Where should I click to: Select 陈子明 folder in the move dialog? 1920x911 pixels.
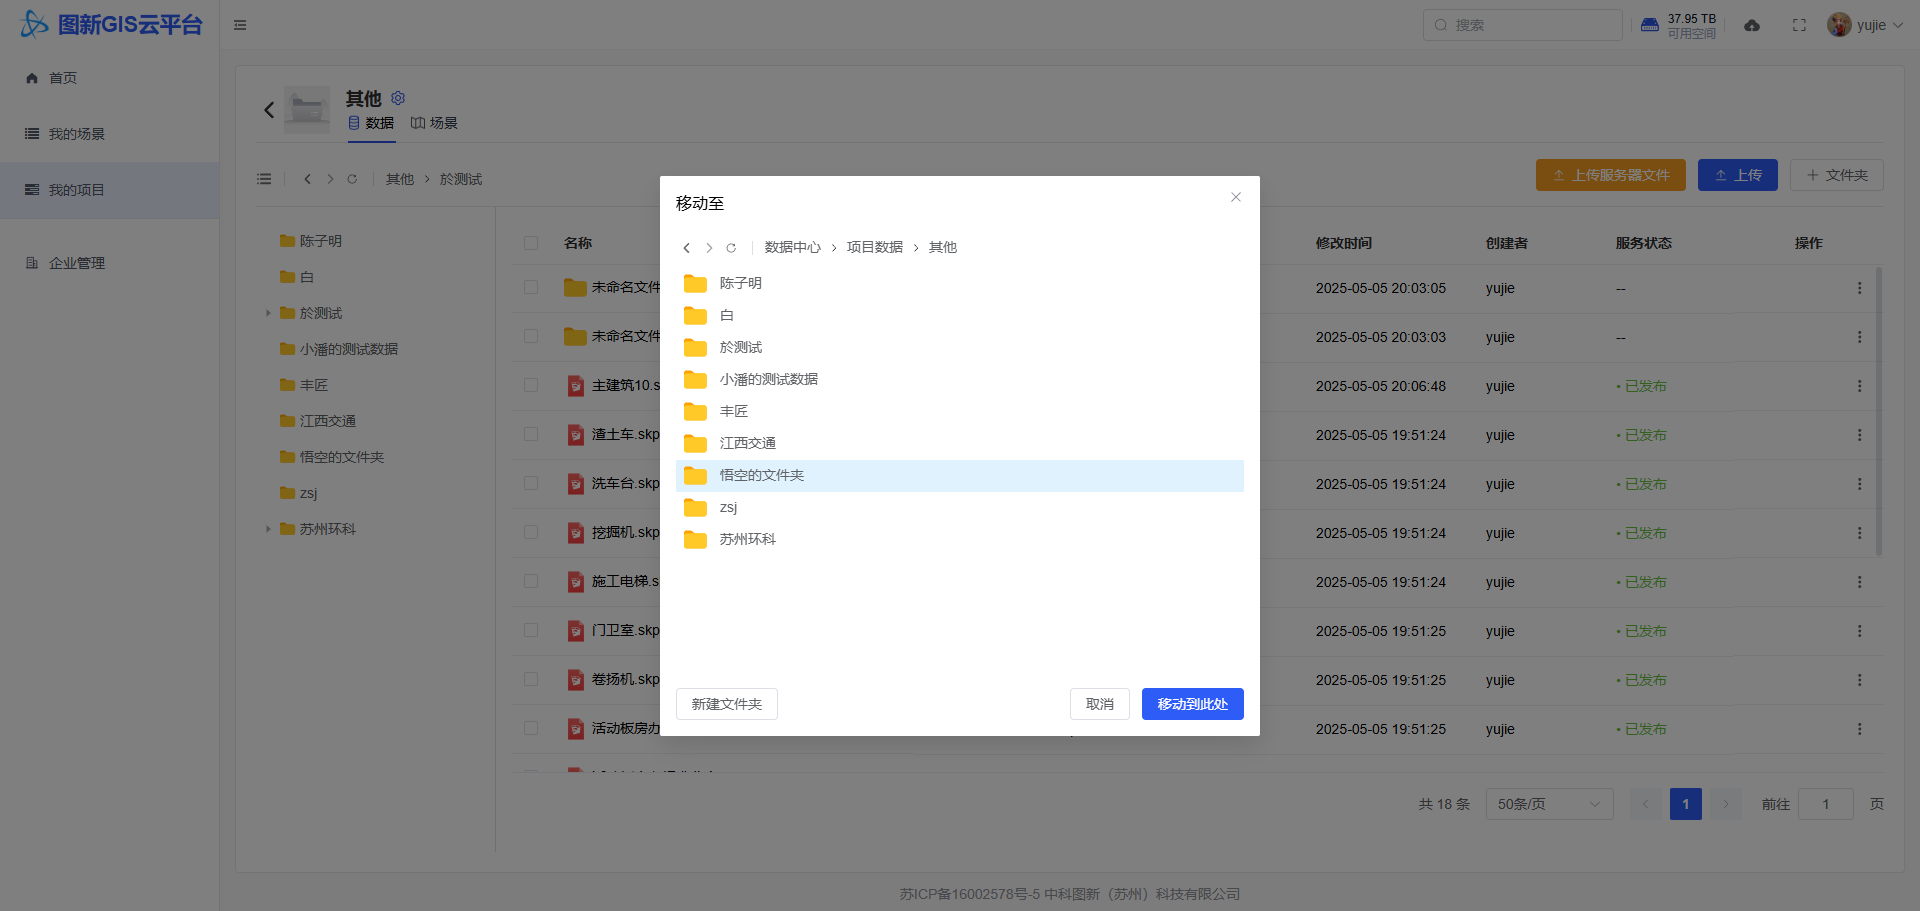pos(960,284)
